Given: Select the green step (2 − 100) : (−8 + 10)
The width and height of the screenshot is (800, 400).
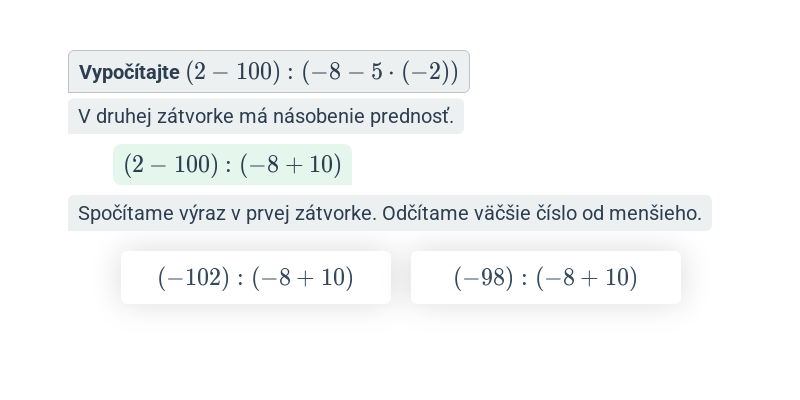Looking at the screenshot, I should [x=232, y=164].
